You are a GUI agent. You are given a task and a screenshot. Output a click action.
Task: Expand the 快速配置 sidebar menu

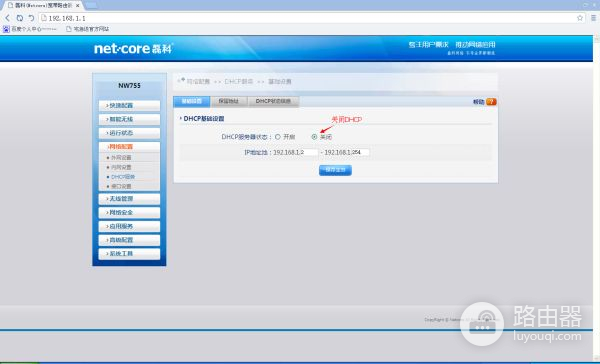129,106
